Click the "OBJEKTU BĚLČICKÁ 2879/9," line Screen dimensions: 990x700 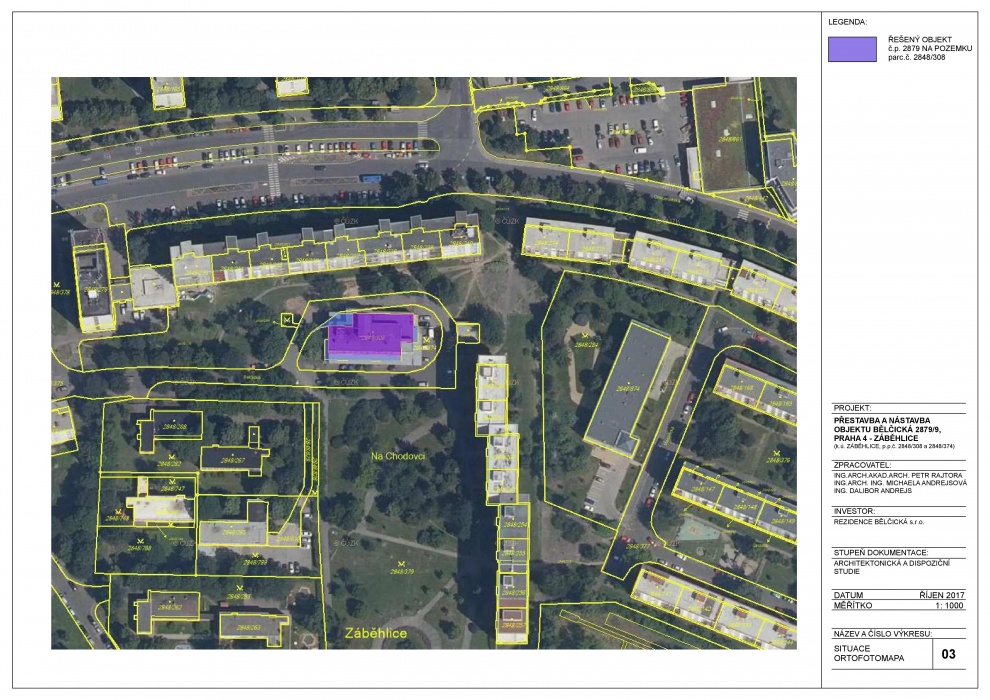[x=887, y=429]
